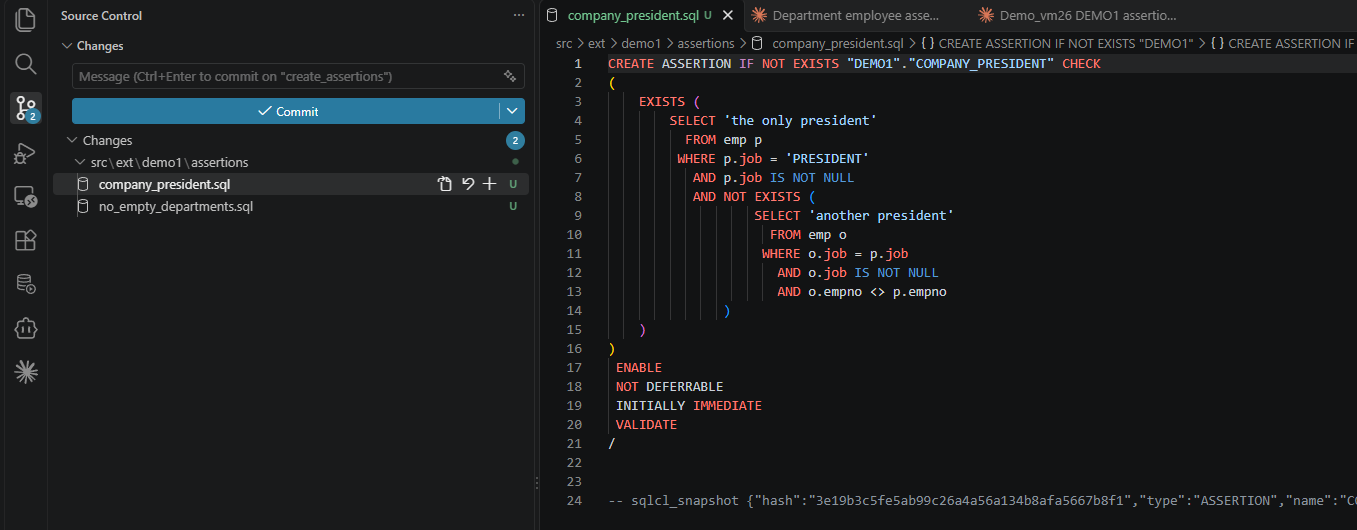
Task: Open file icon for company_president.sql
Action: coord(445,184)
